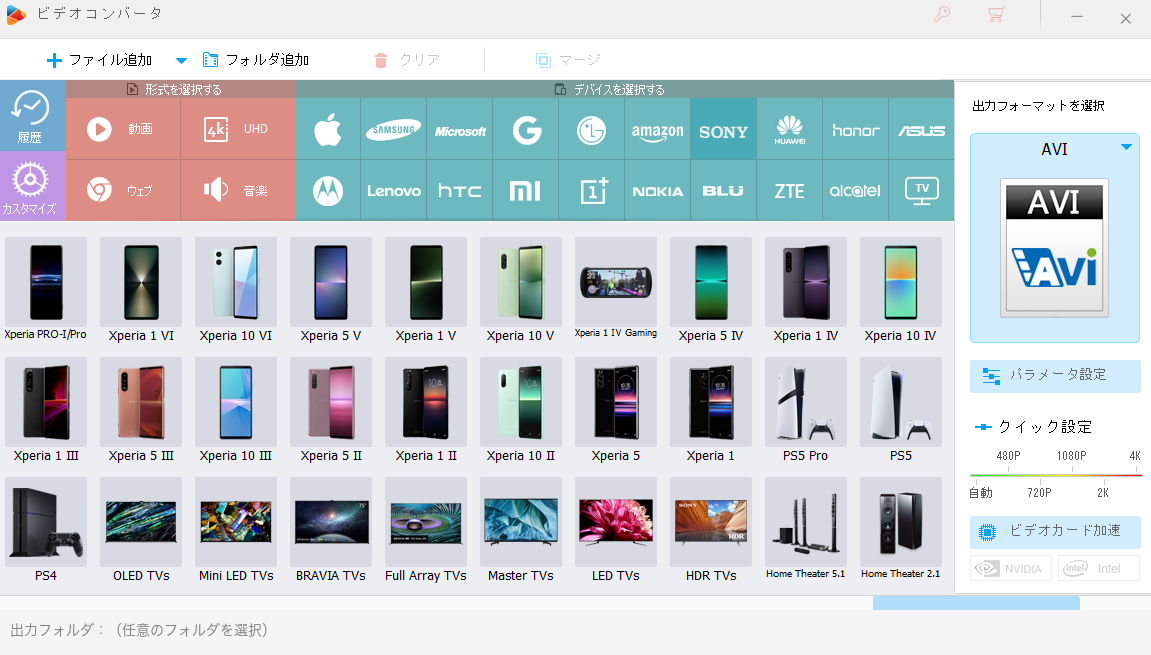Screen dimensions: 1151x655
Task: Expand the AVI output format dropdown
Action: point(1126,148)
